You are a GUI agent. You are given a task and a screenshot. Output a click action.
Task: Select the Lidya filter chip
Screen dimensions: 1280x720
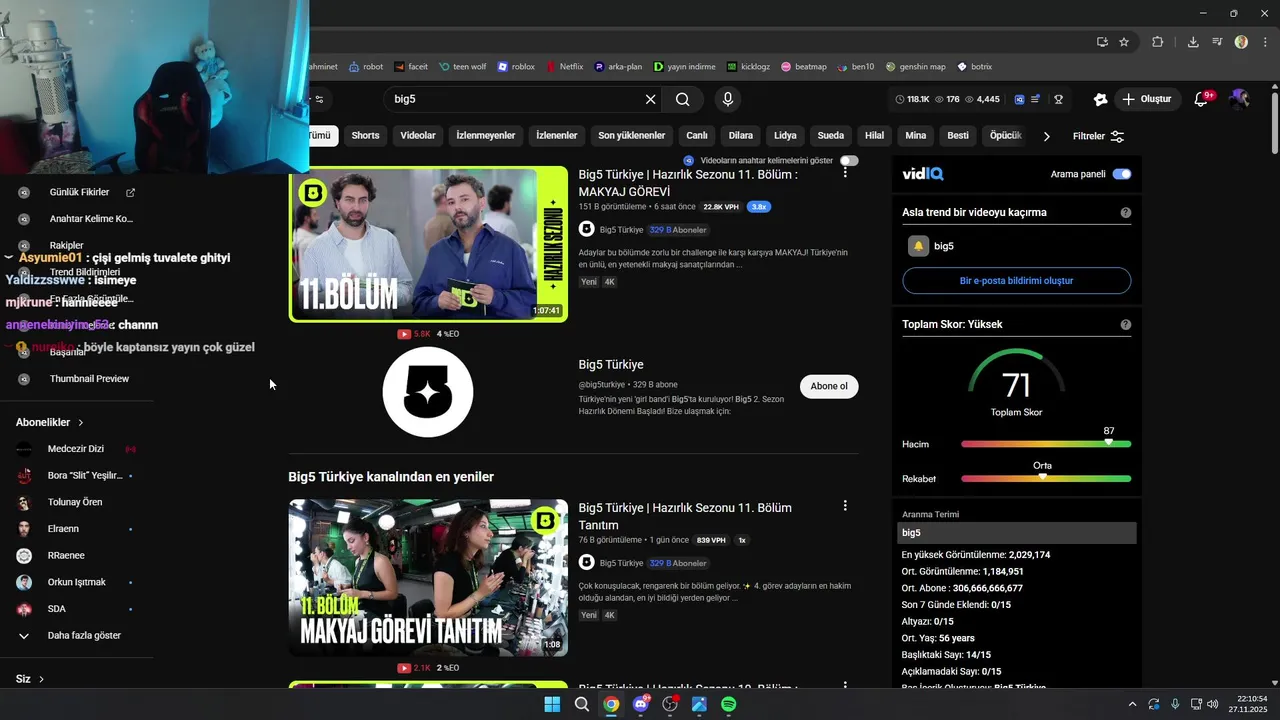click(x=785, y=135)
